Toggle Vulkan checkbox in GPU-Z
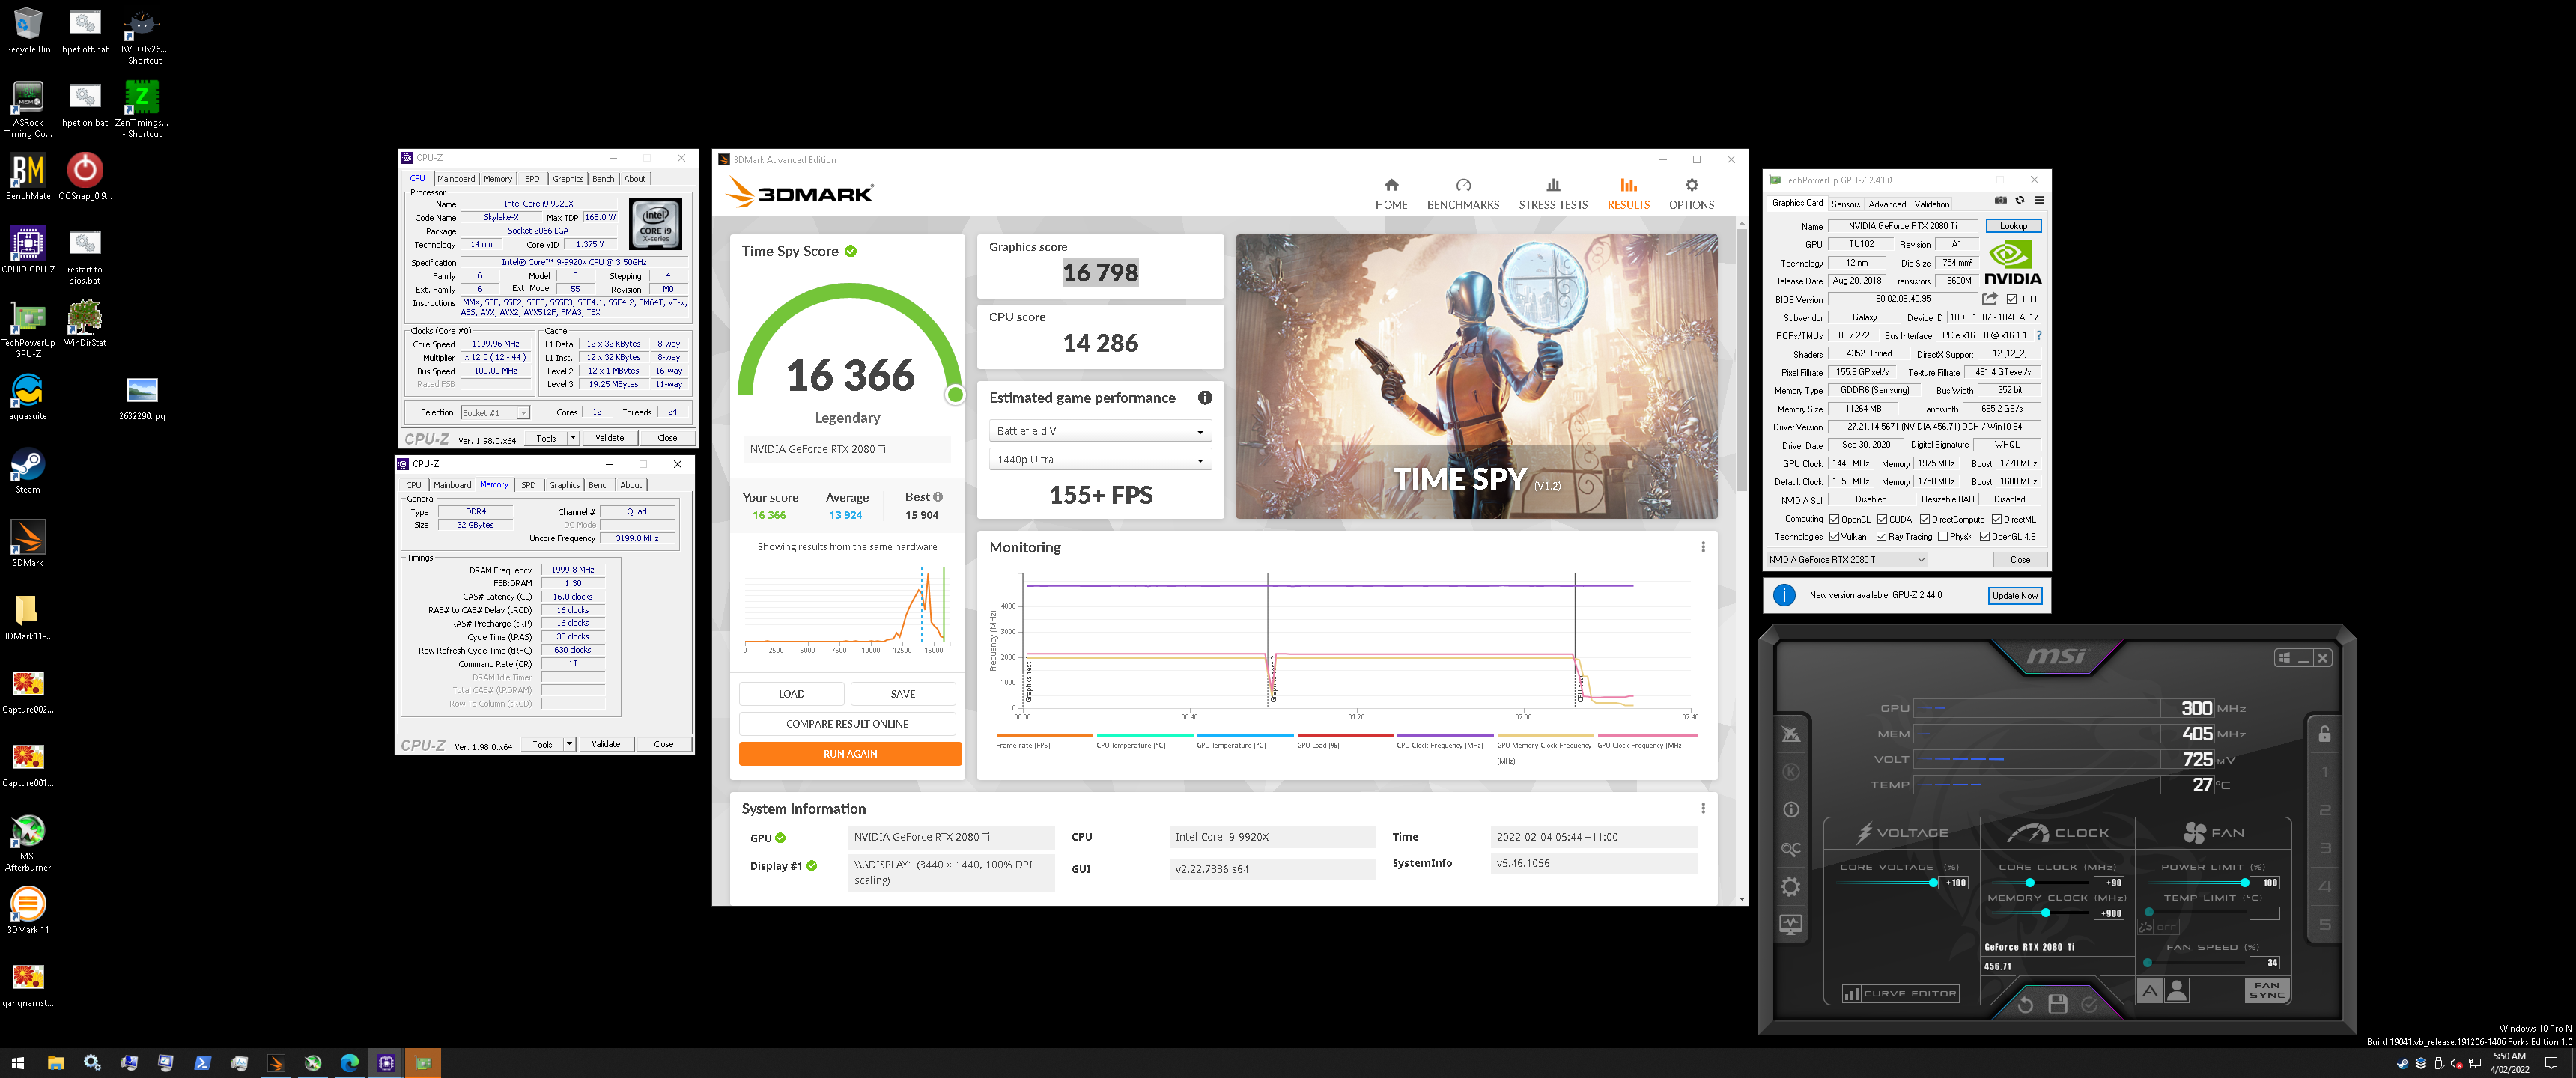This screenshot has height=1078, width=2576. point(1834,537)
